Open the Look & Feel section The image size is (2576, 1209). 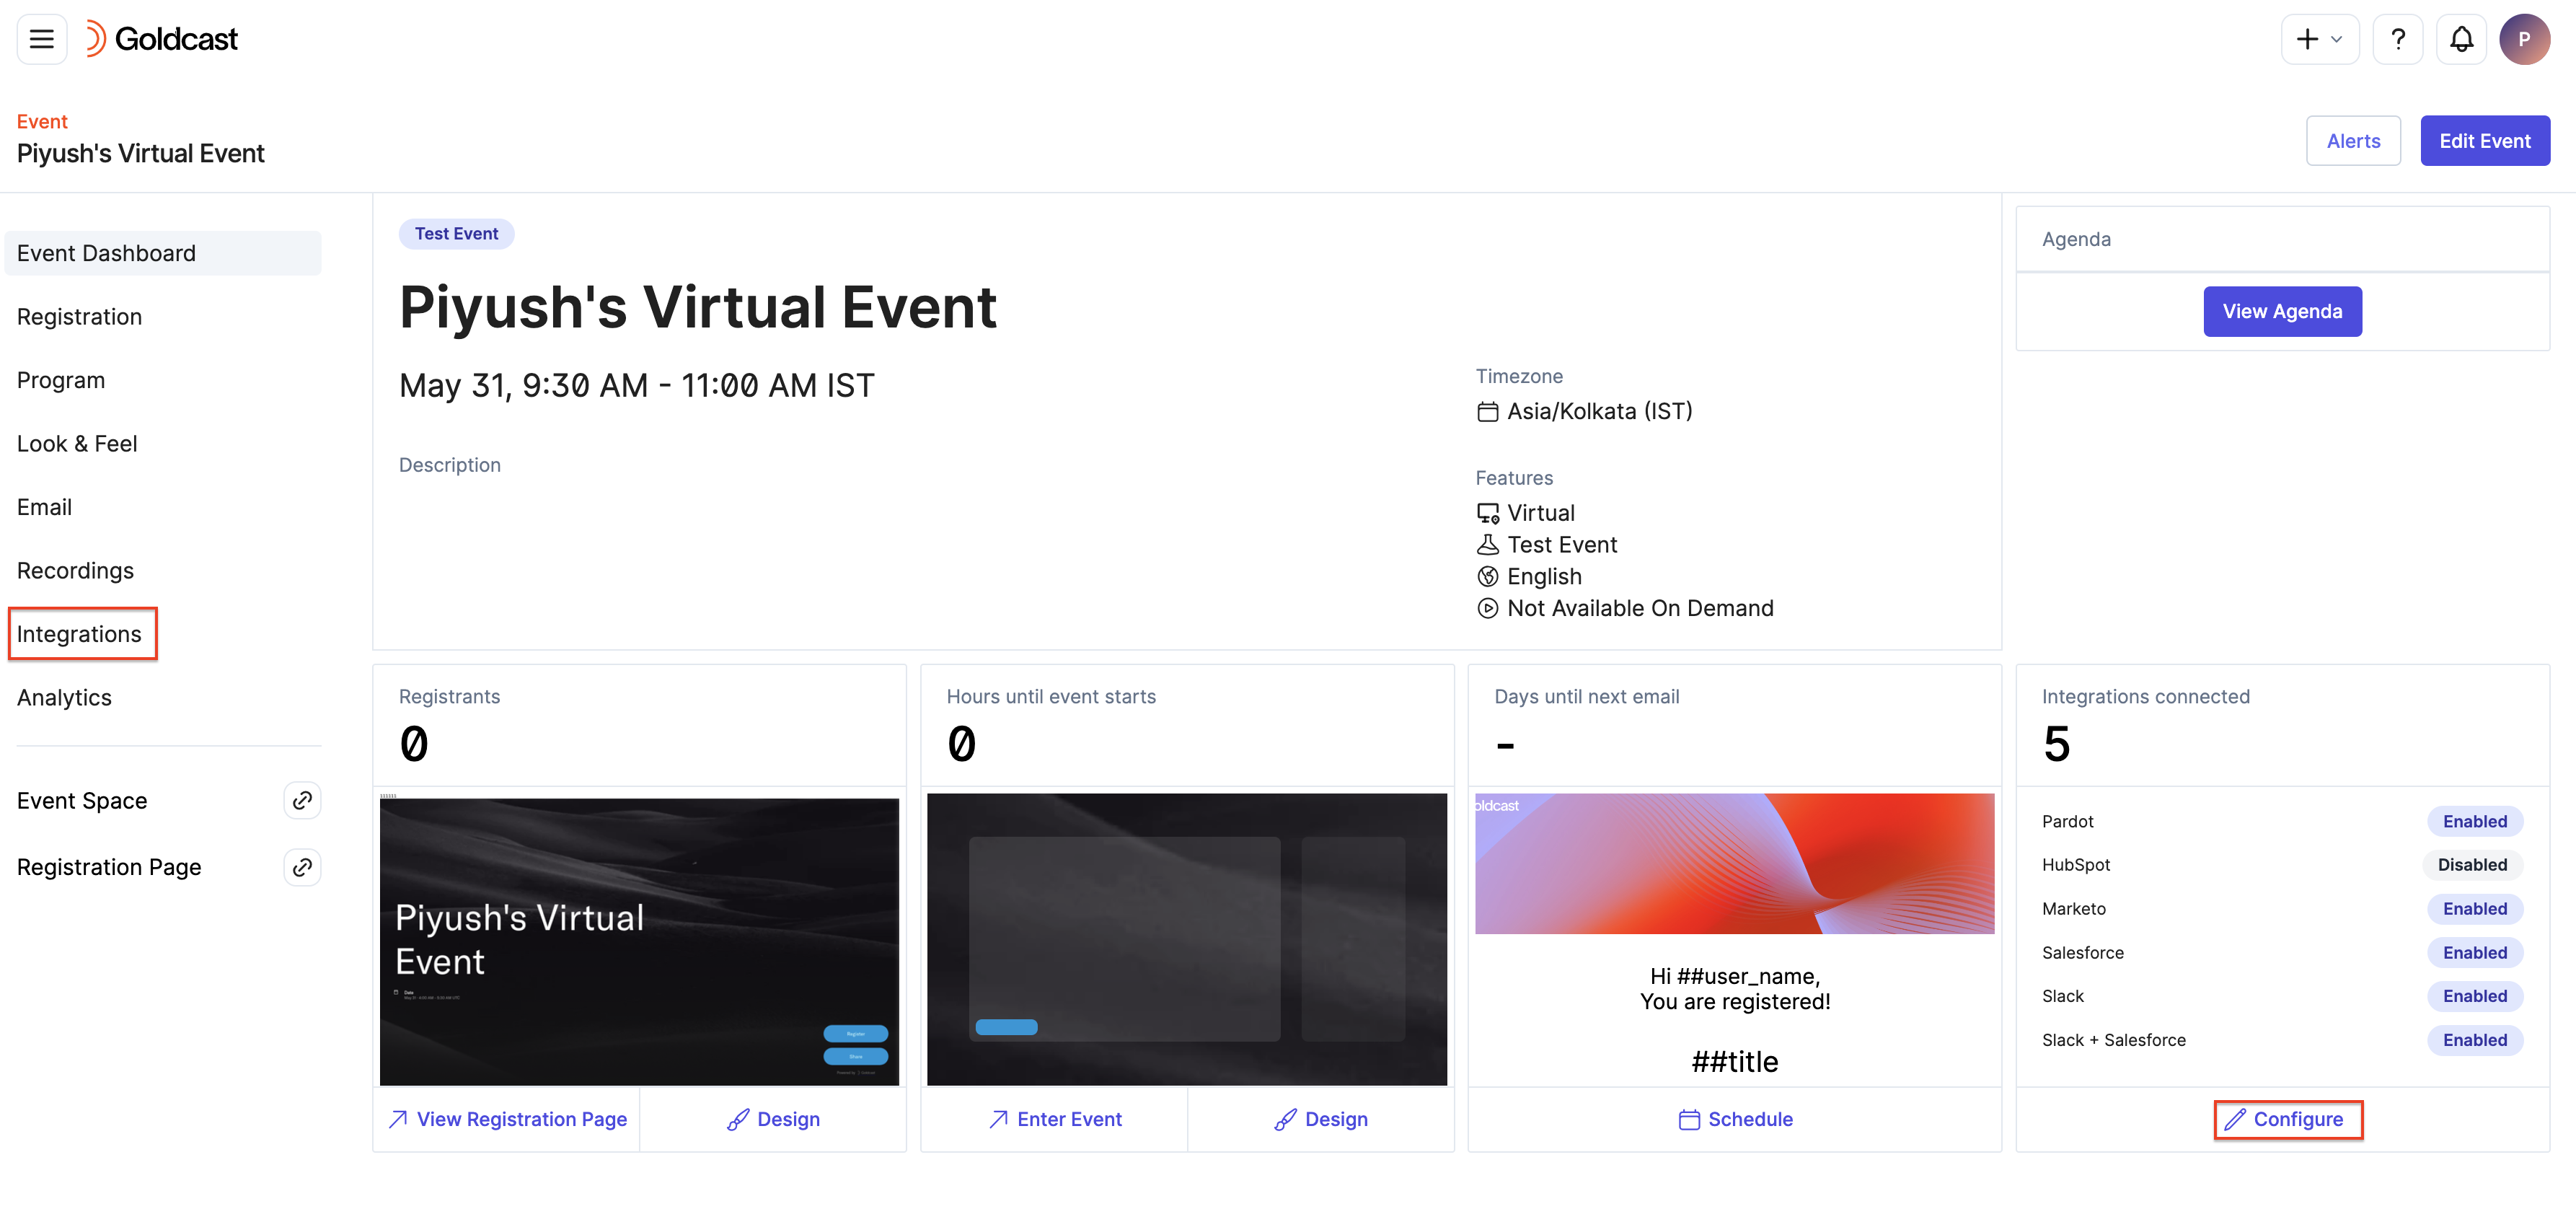77,444
